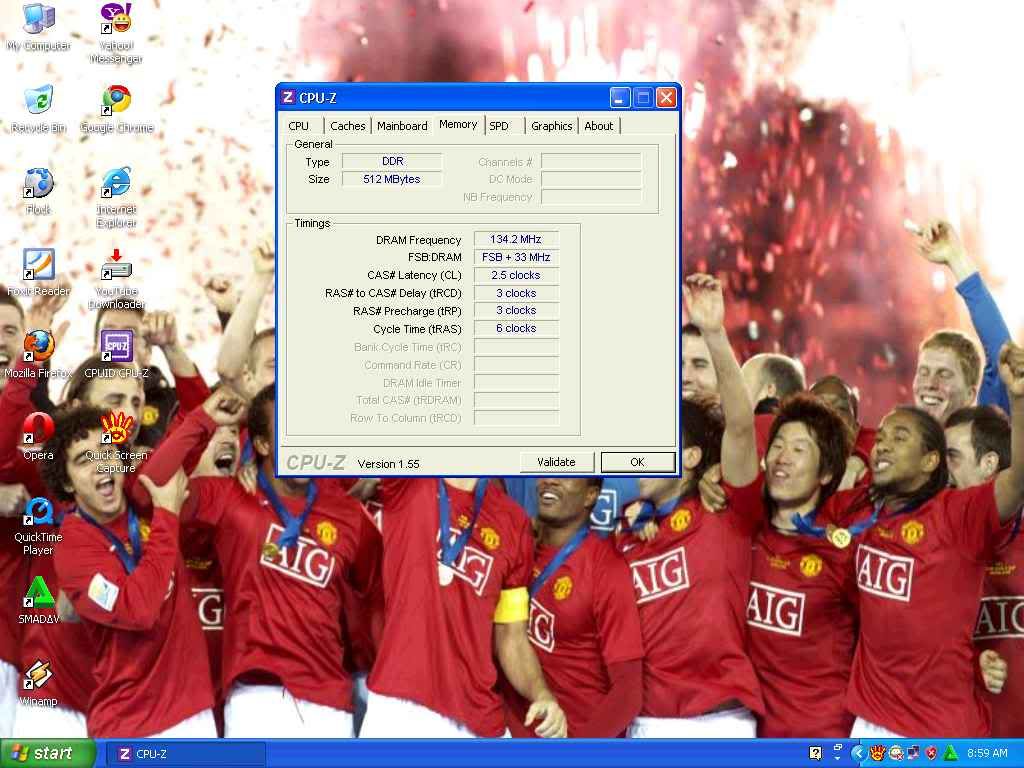Expand hidden tray icons with the arrow
The image size is (1024, 768).
(x=858, y=753)
